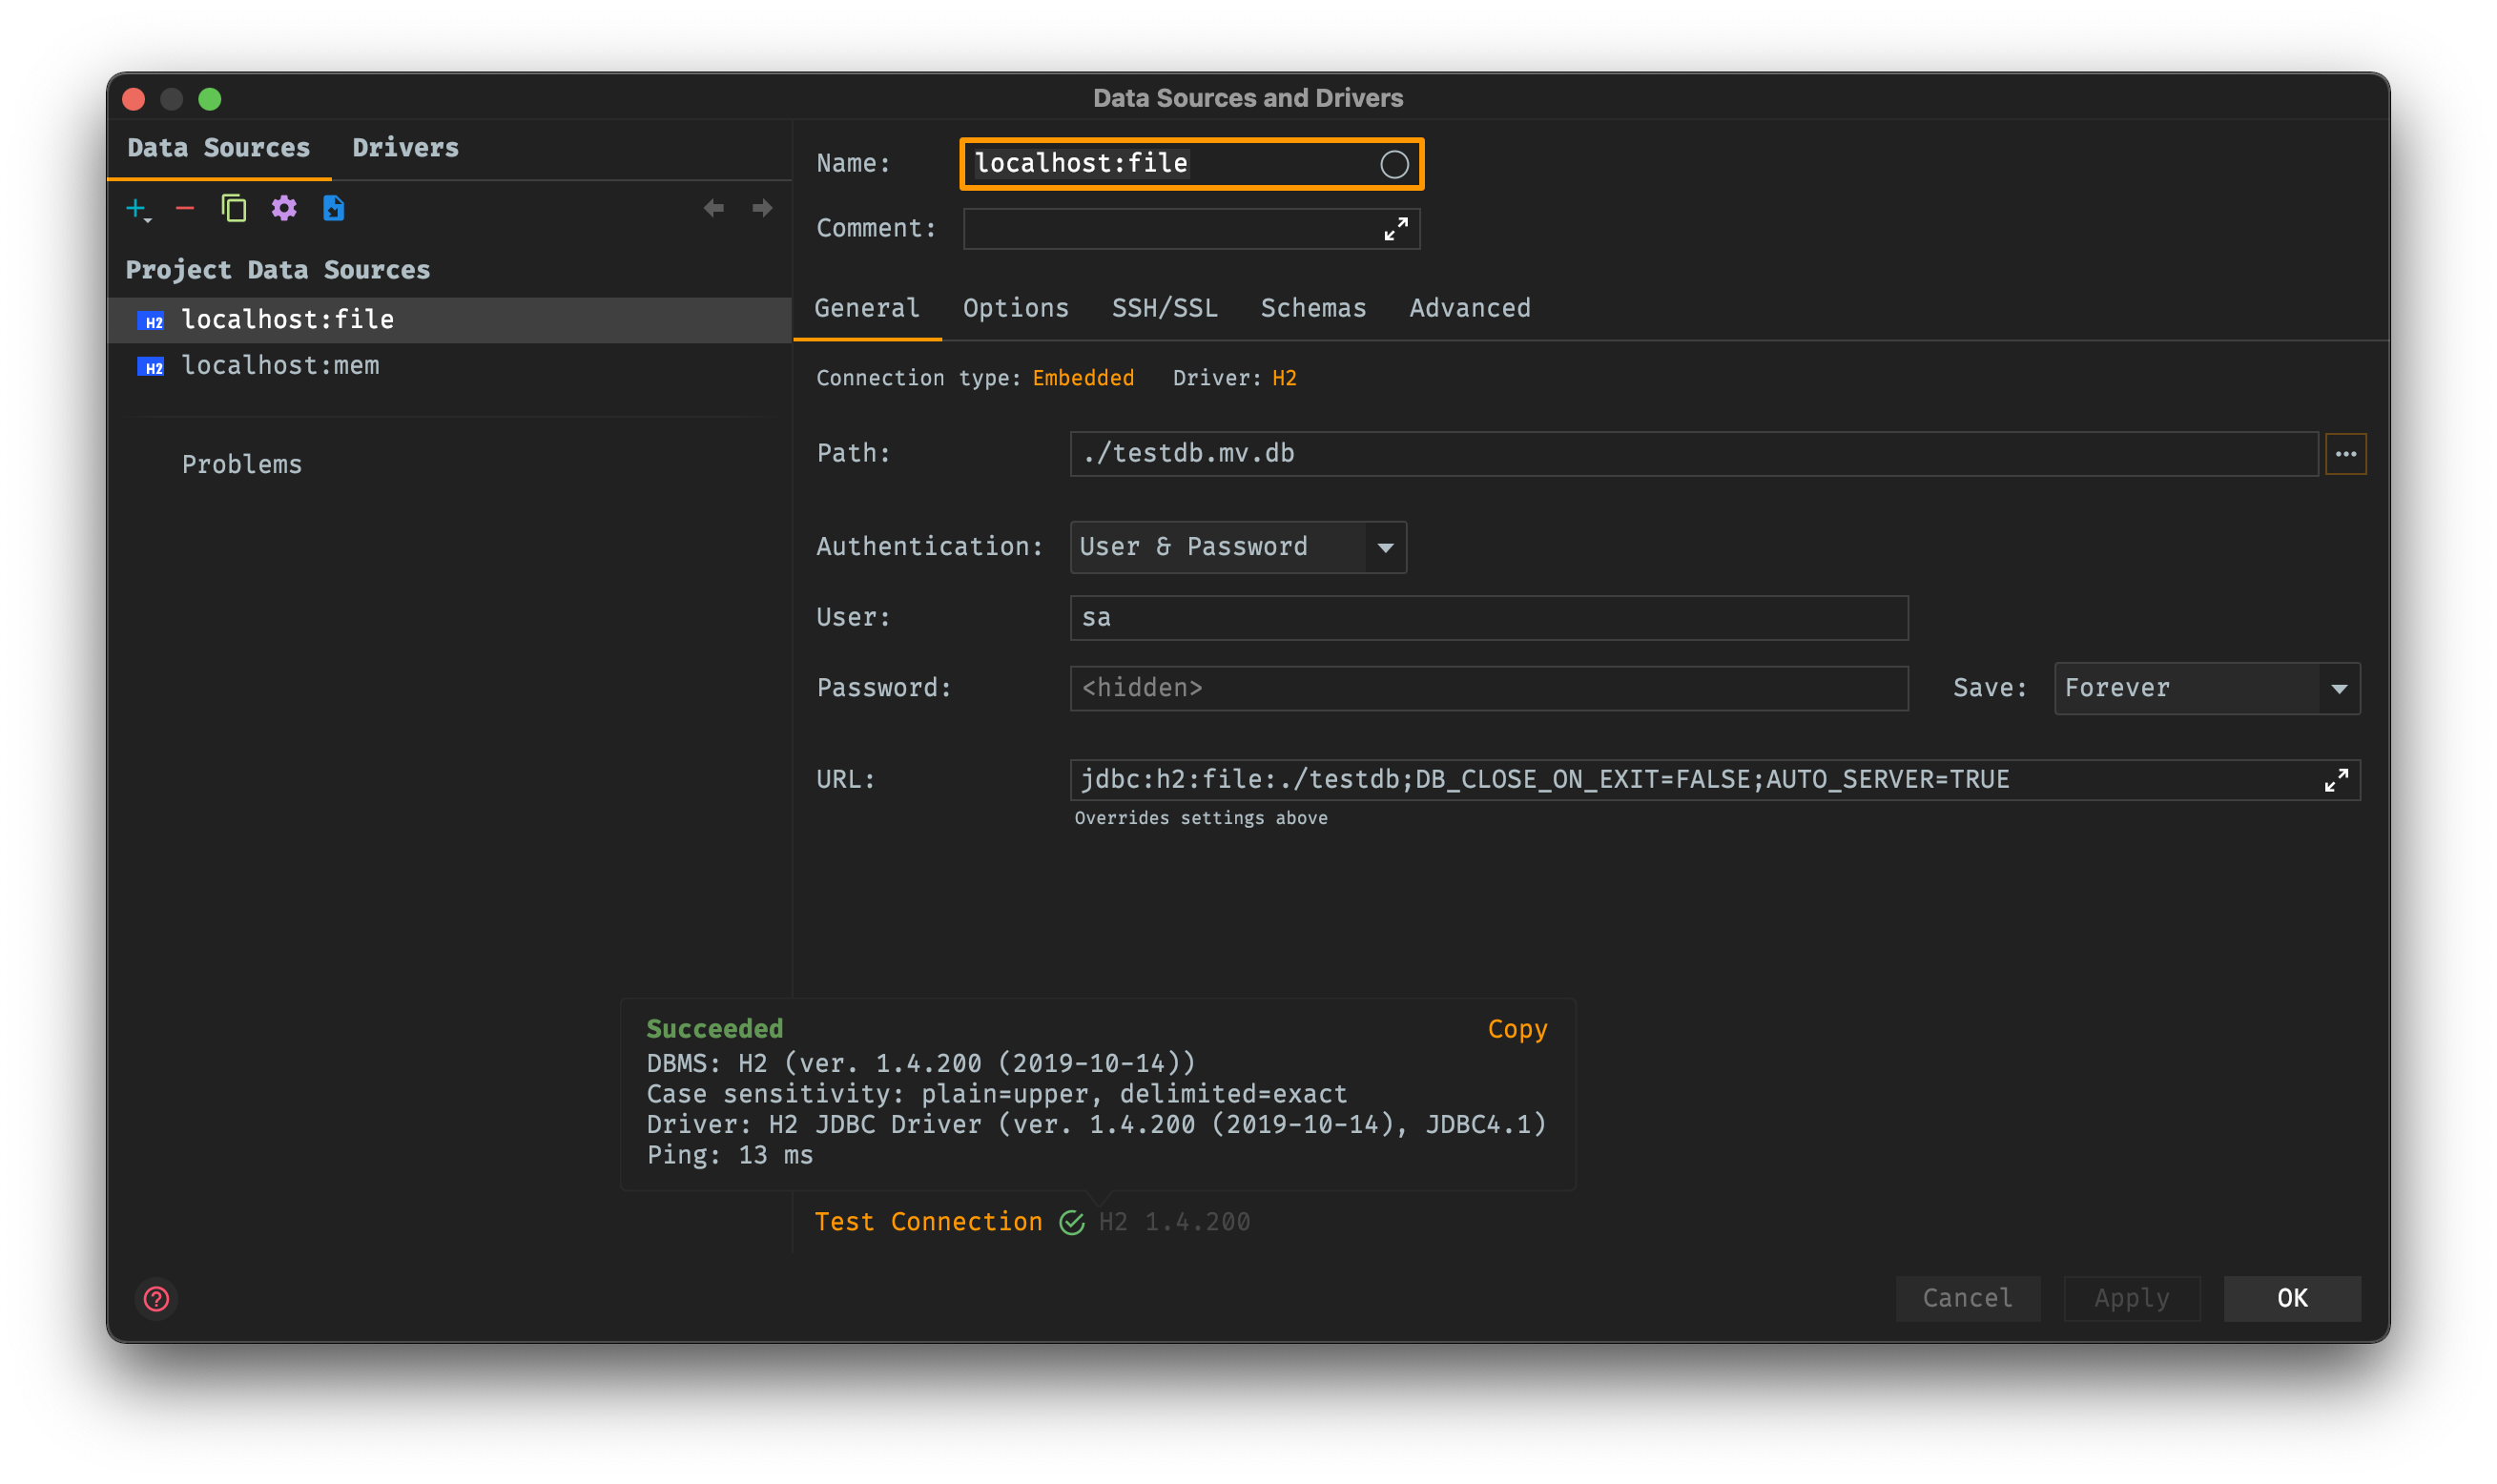Click the Test Connection link
This screenshot has height=1484, width=2497.
click(x=928, y=1221)
